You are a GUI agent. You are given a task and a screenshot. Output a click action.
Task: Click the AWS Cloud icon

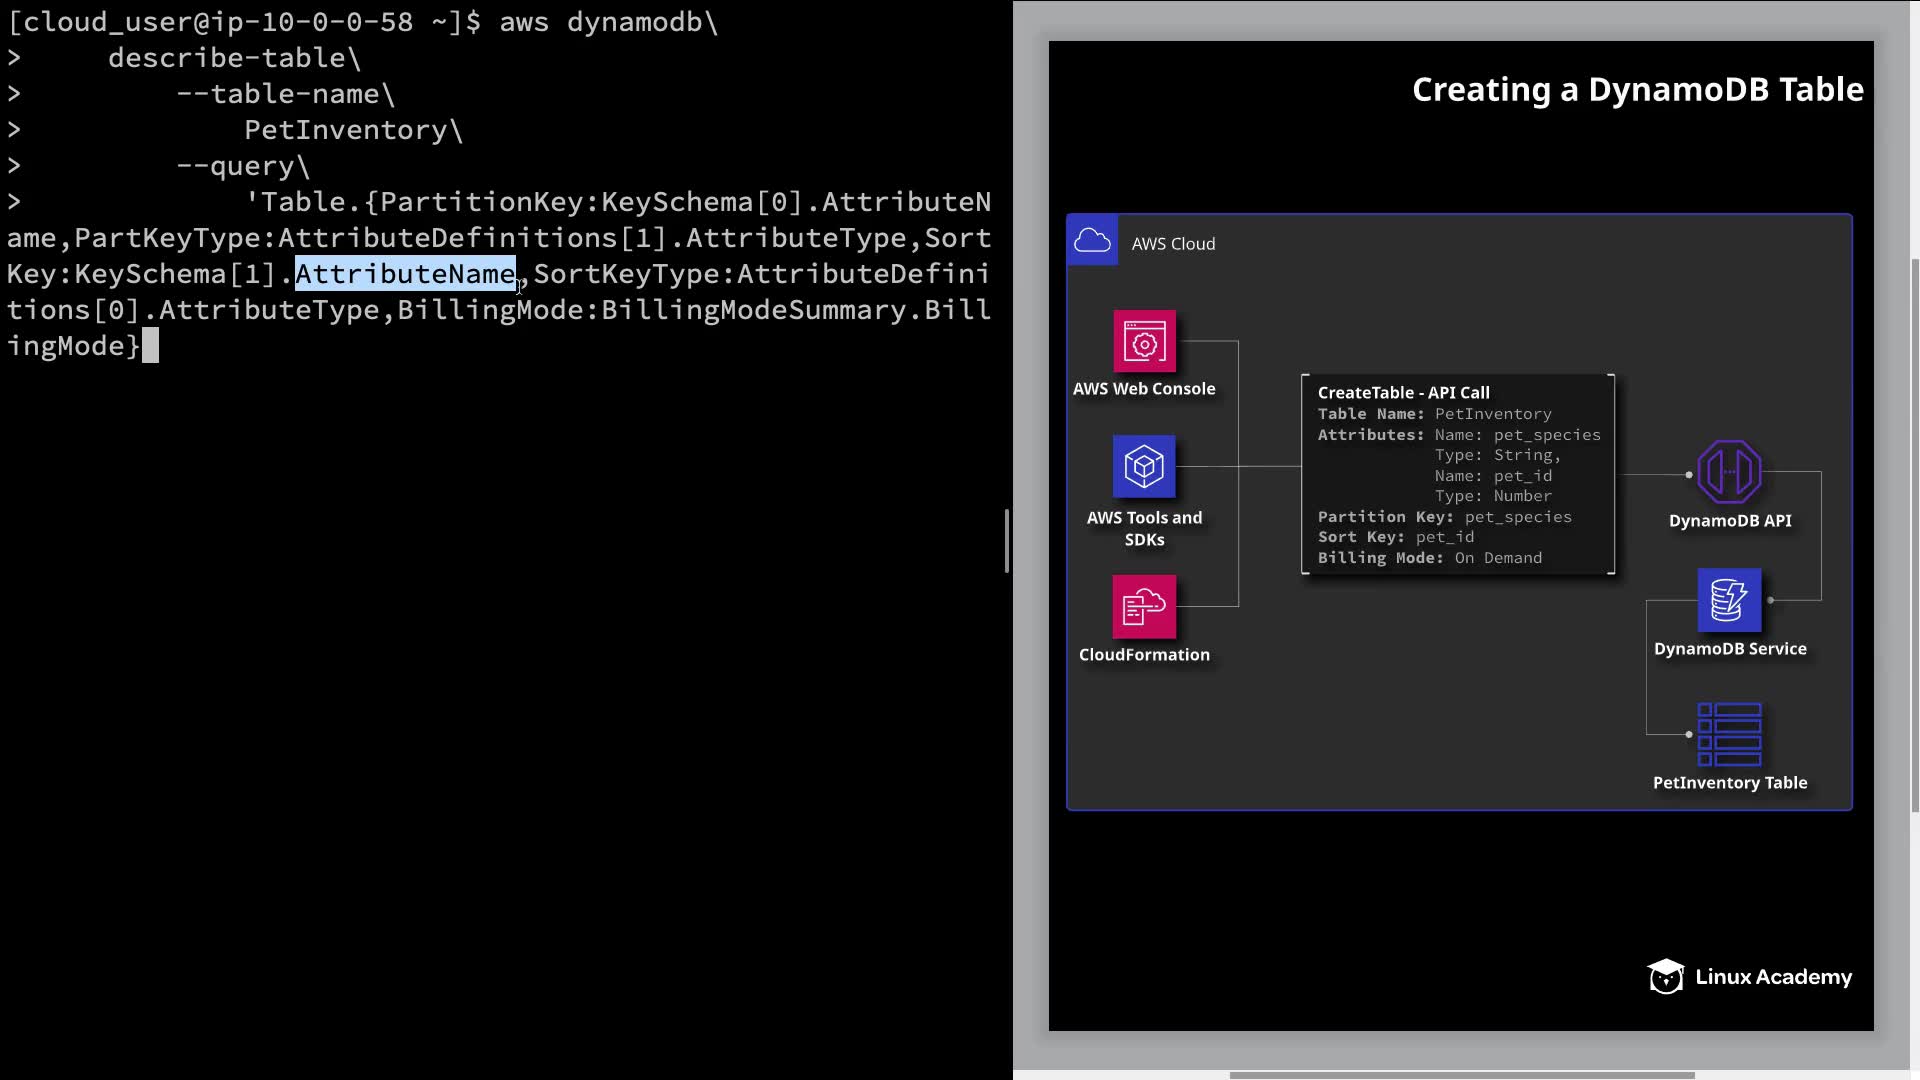tap(1092, 241)
